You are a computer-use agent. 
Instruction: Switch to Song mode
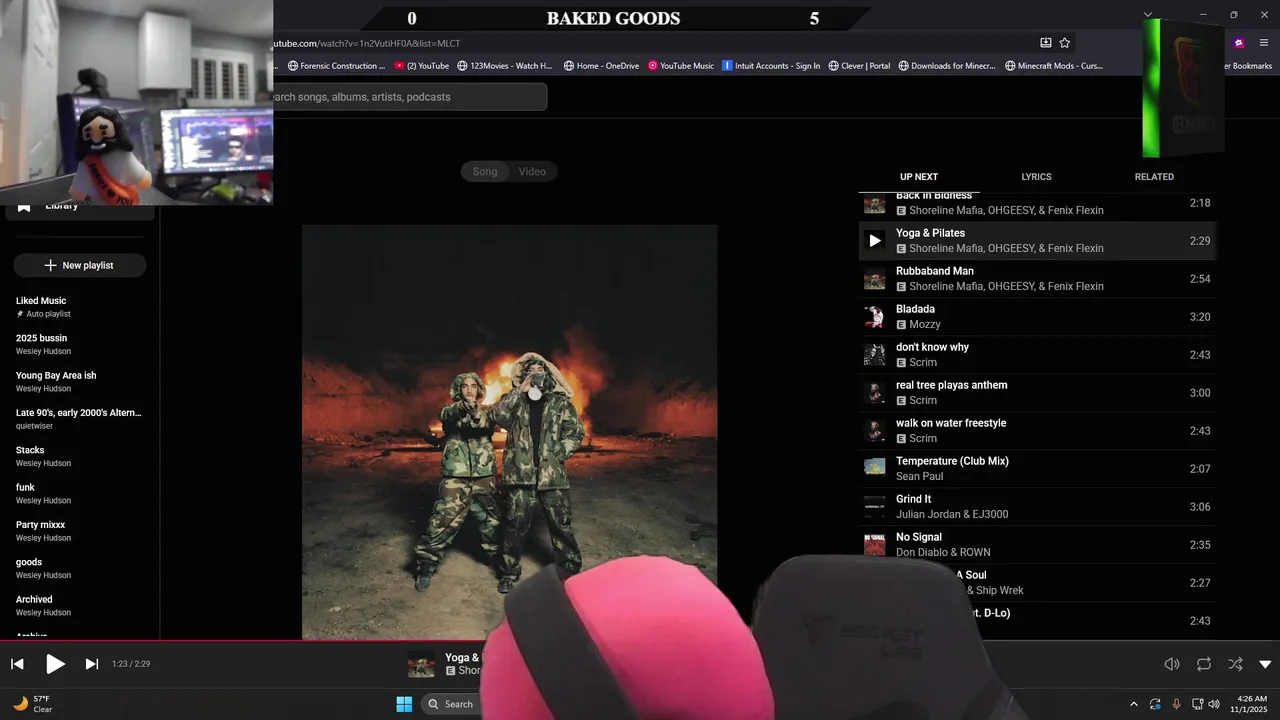pos(485,172)
